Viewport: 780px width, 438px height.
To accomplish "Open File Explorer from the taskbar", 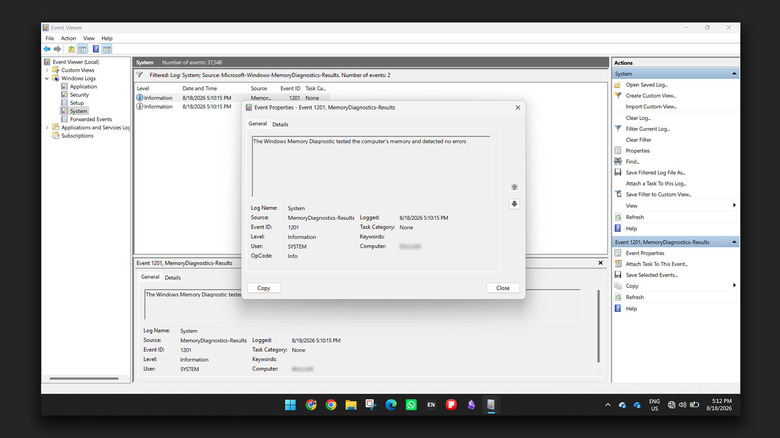I will pos(351,405).
